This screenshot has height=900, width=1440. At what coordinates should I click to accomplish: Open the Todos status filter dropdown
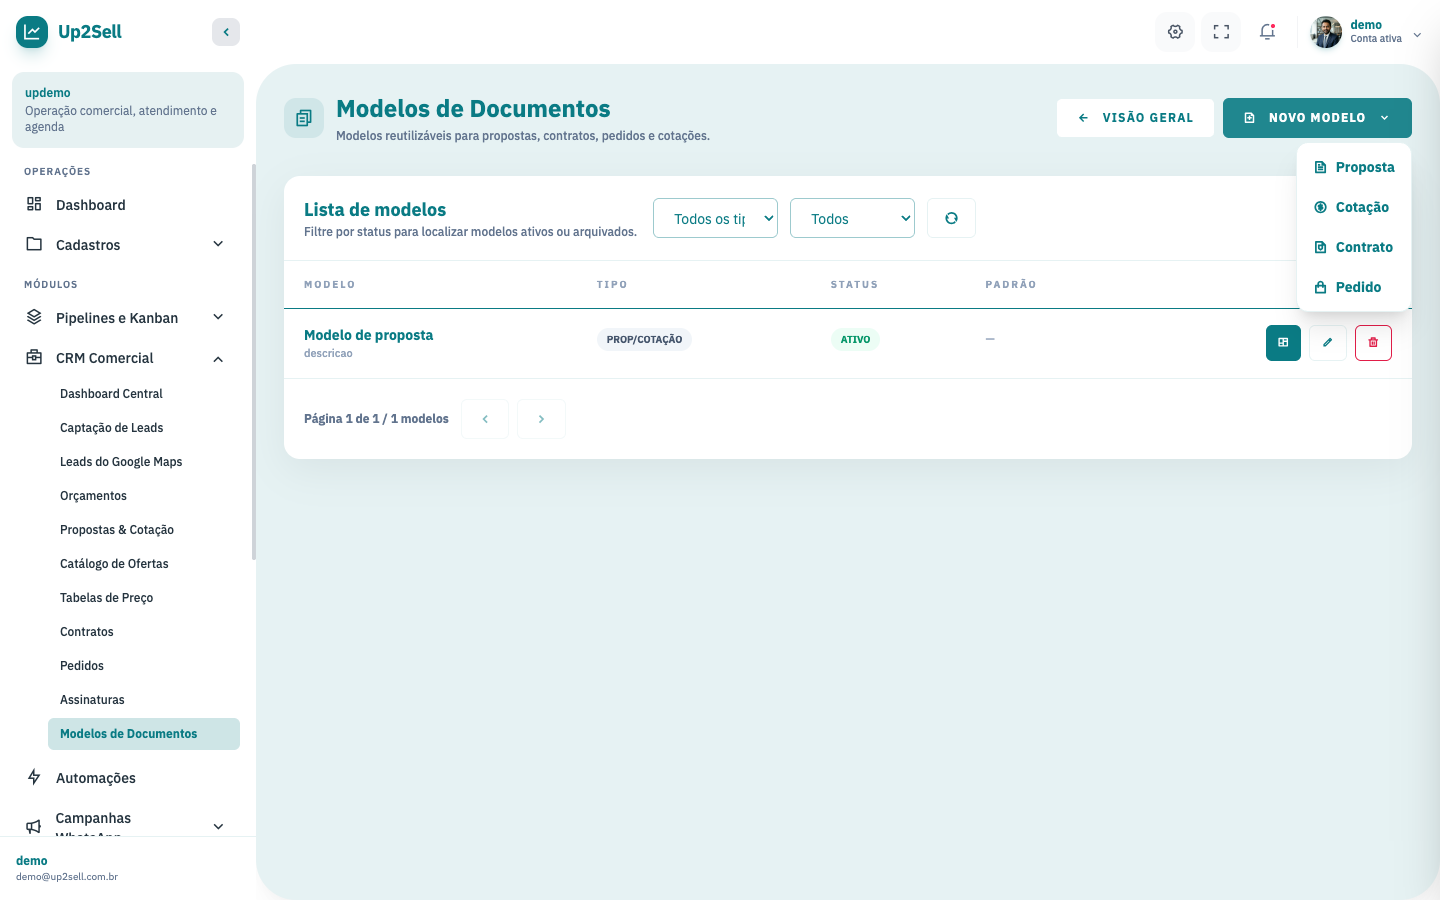click(x=852, y=218)
